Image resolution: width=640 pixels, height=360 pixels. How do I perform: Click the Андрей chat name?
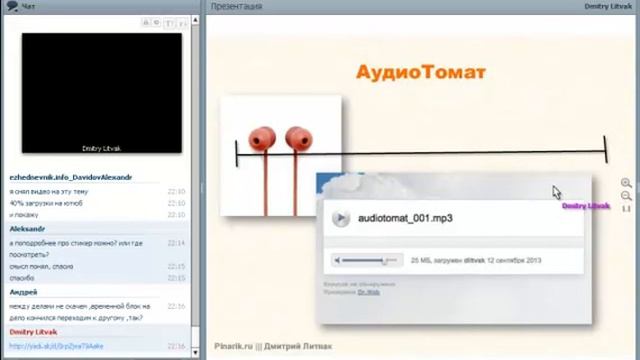[23, 292]
